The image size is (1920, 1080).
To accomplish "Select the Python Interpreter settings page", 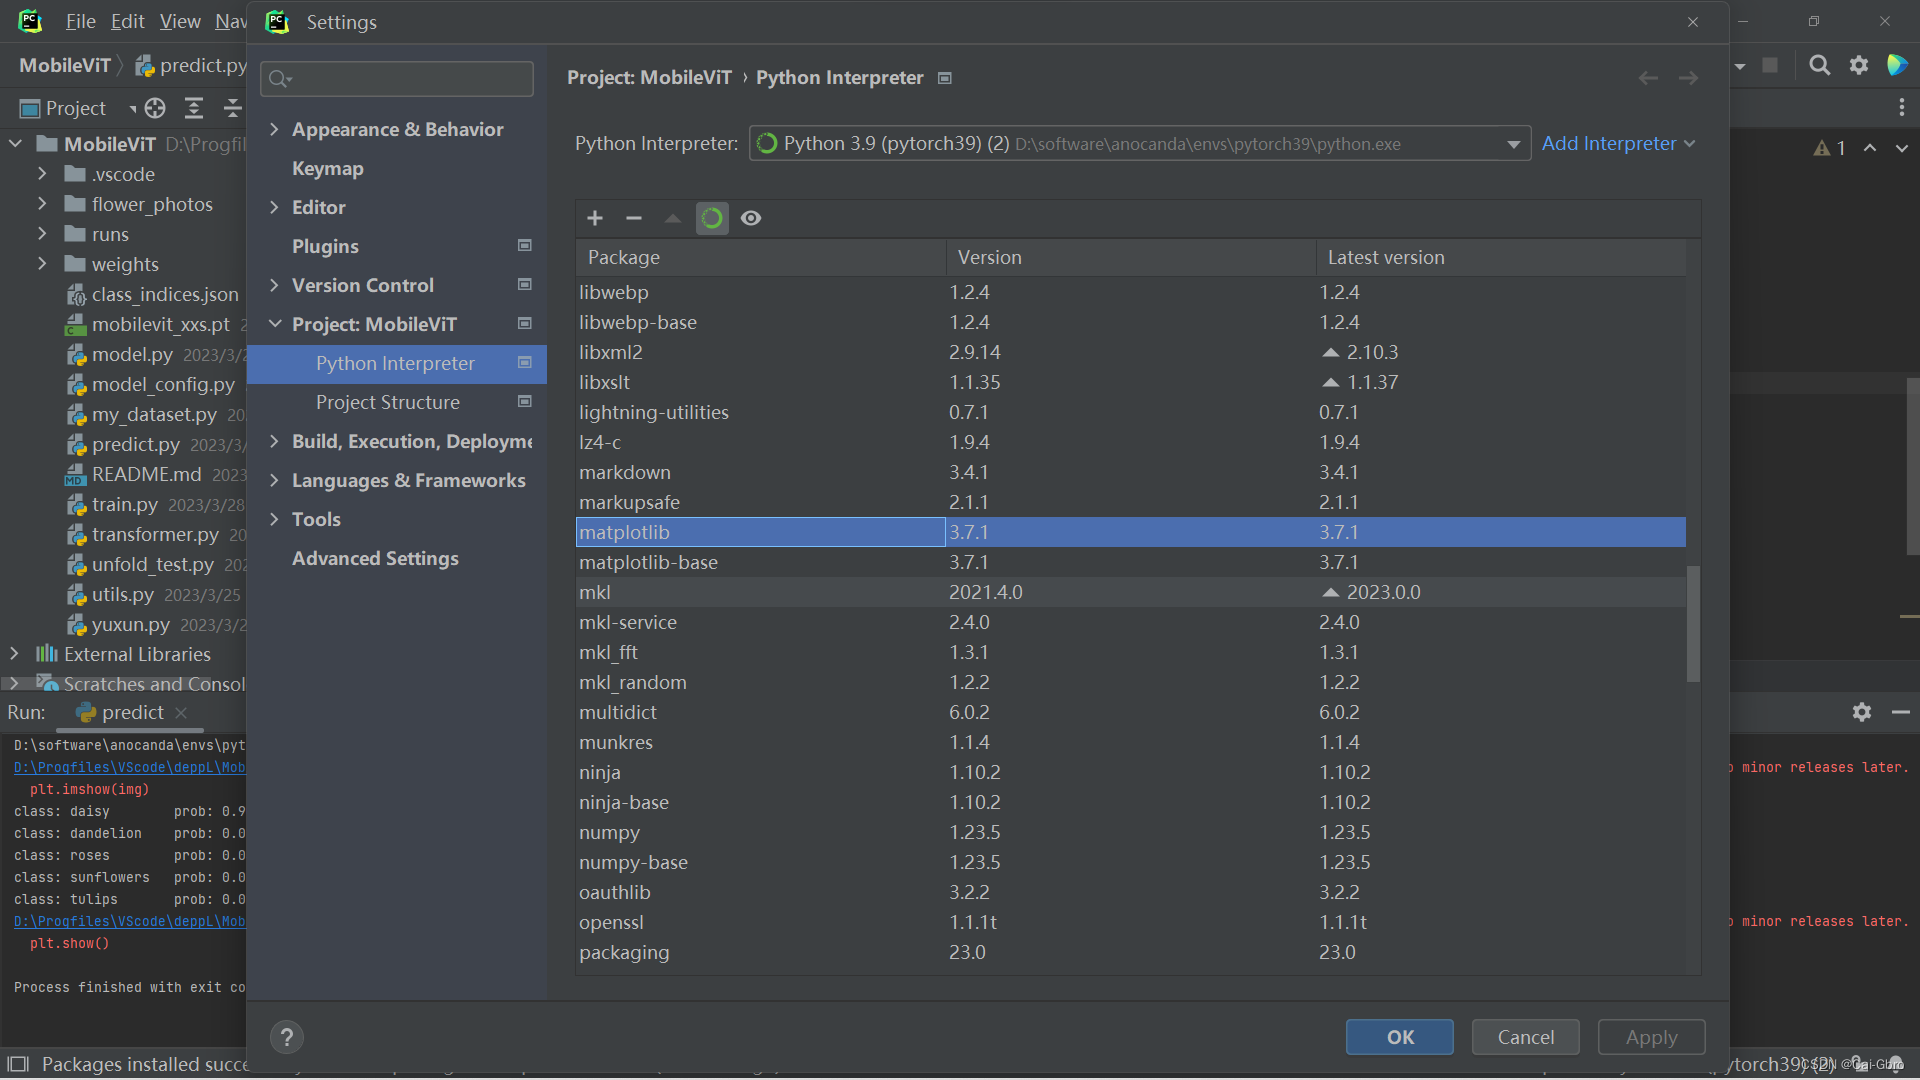I will click(x=396, y=364).
